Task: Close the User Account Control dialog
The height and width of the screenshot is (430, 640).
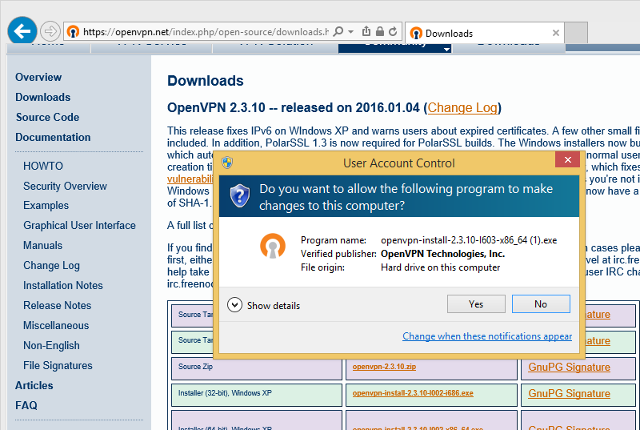Action: click(567, 160)
